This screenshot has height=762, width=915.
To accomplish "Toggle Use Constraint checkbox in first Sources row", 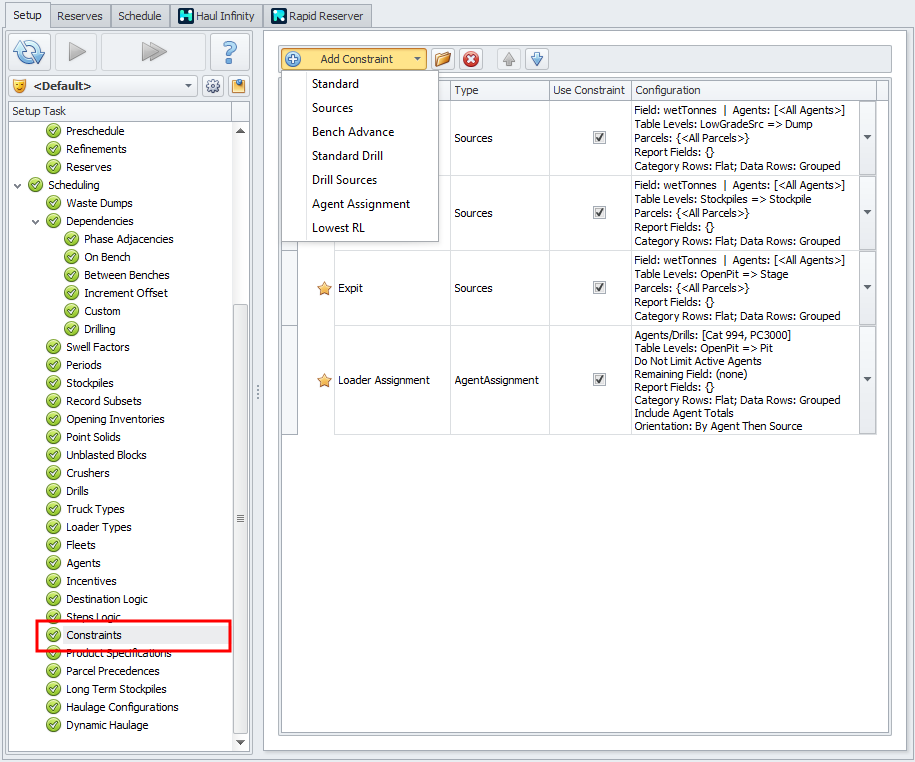I will click(x=599, y=138).
